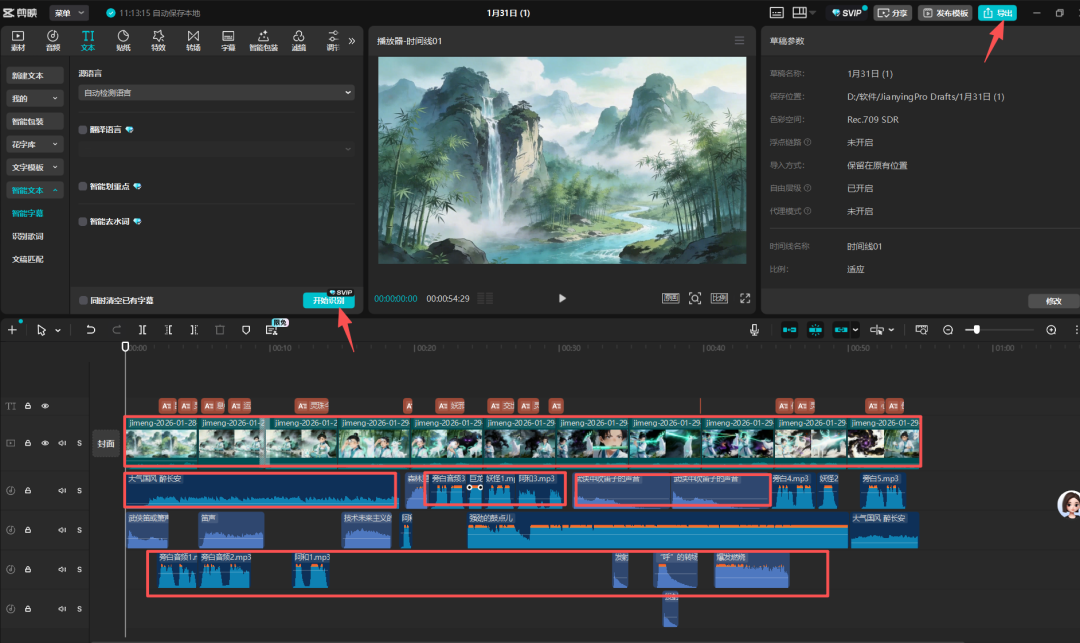The image size is (1080, 643).
Task: Click the delete trash icon in timeline toolbar
Action: pyautogui.click(x=220, y=329)
